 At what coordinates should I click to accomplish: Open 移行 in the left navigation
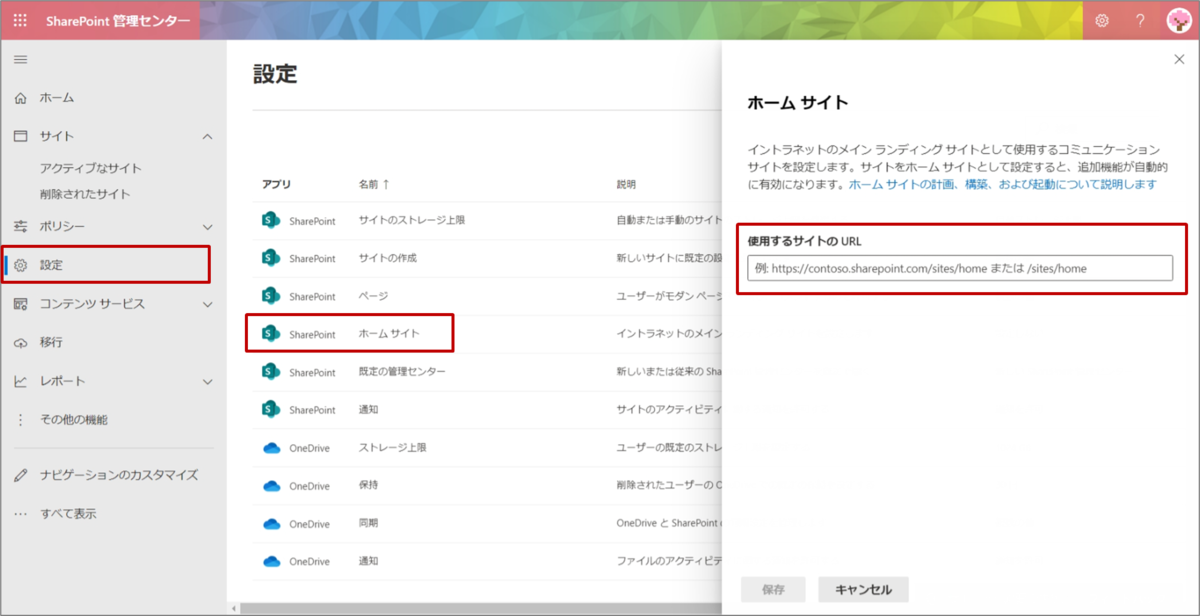pyautogui.click(x=51, y=342)
